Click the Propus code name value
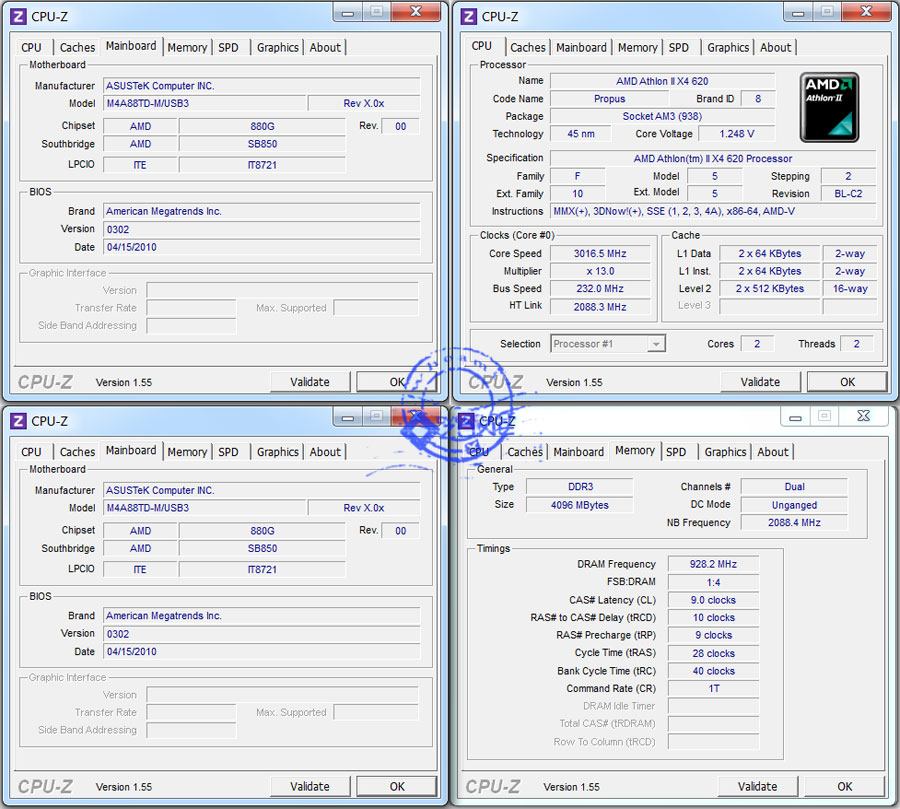Image resolution: width=900 pixels, height=809 pixels. coord(610,99)
